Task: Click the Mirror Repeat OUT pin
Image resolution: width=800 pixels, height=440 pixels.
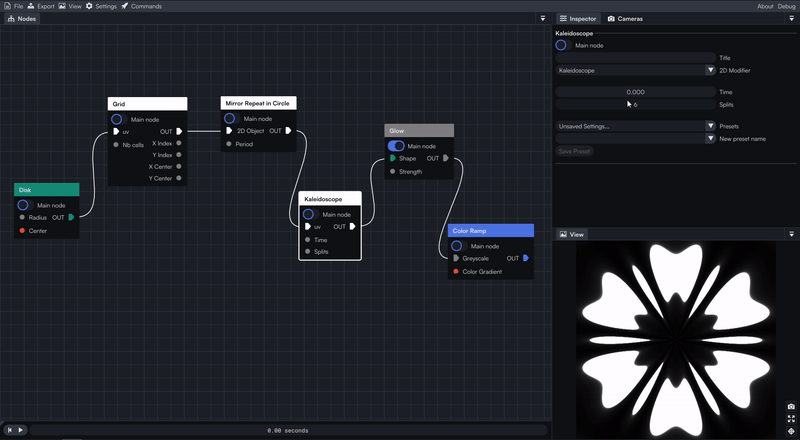Action: [288, 131]
